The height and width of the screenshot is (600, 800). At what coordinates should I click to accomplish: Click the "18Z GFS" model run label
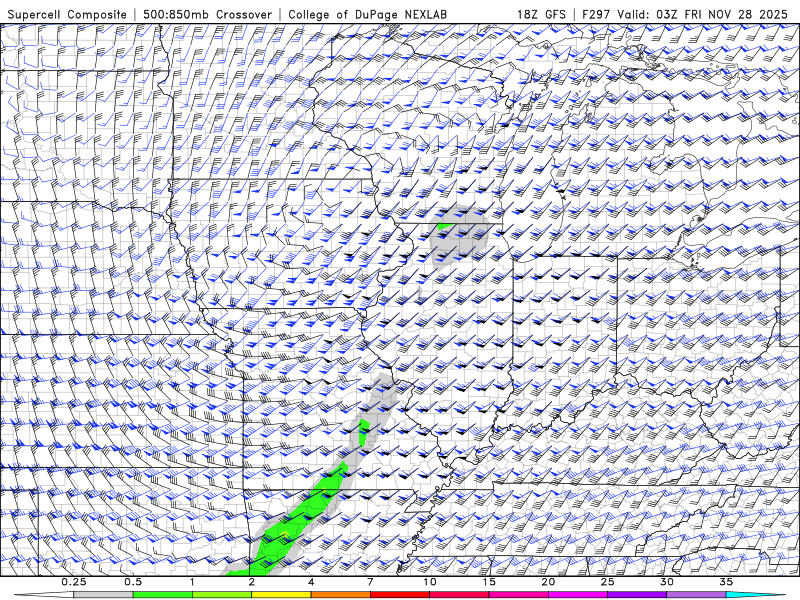(x=541, y=14)
